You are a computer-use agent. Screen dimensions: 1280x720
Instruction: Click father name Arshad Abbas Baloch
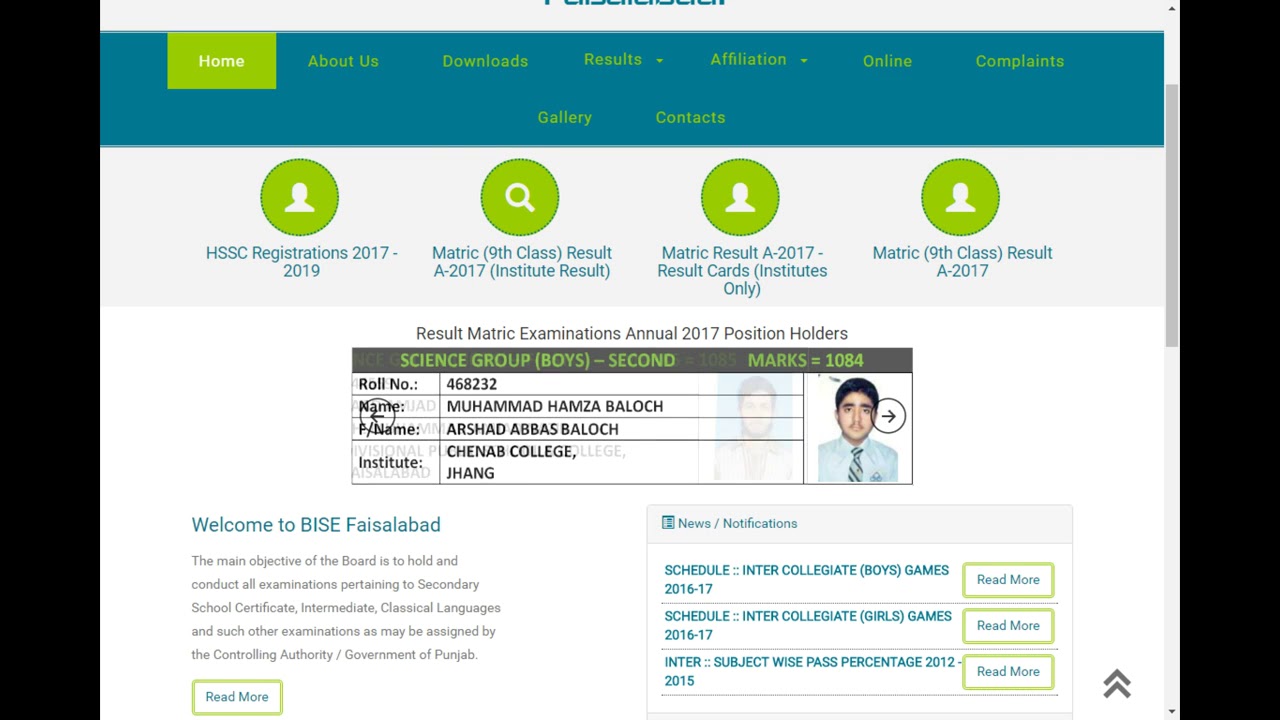tap(532, 429)
